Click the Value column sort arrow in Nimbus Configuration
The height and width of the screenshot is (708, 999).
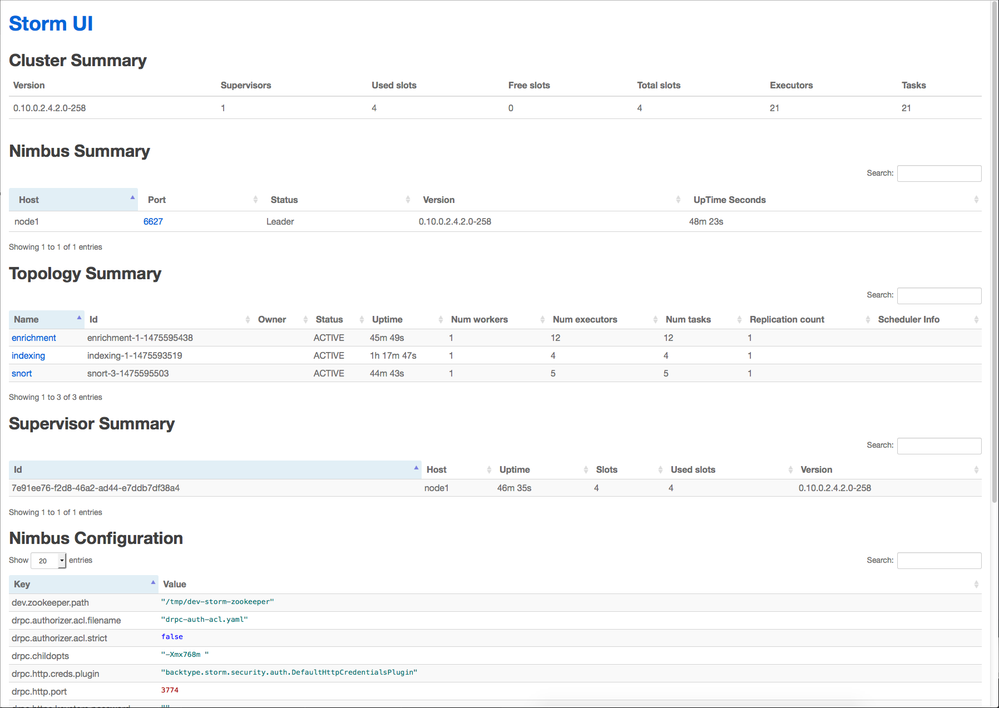(977, 584)
